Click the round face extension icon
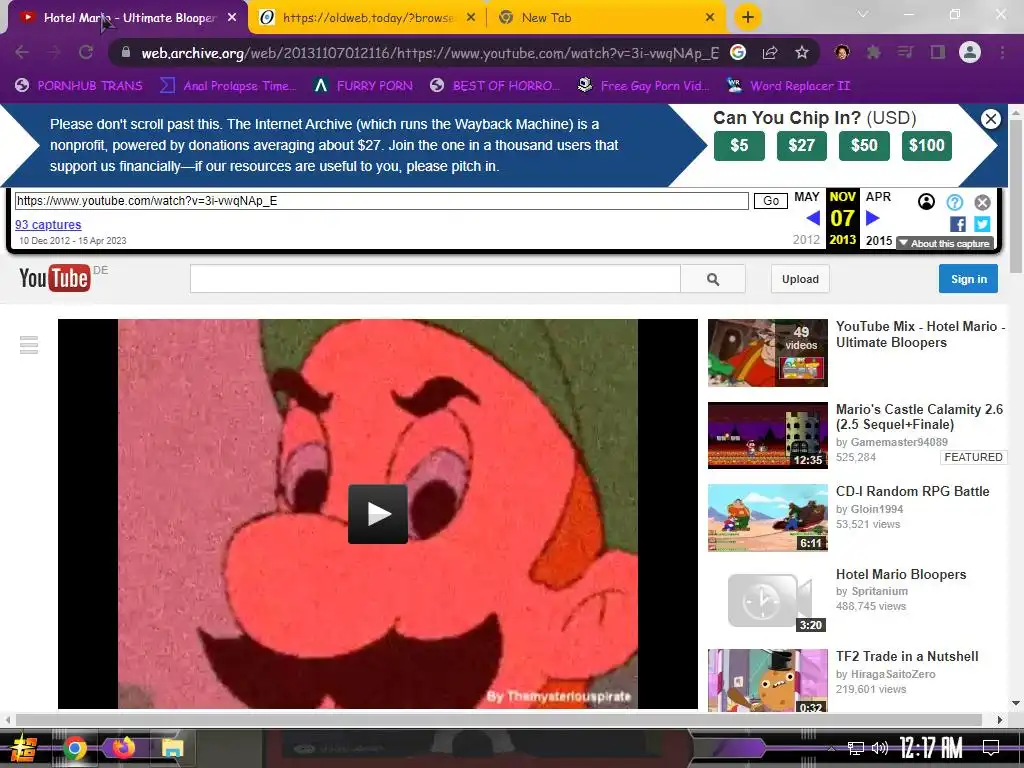Image resolution: width=1024 pixels, height=768 pixels. [842, 52]
